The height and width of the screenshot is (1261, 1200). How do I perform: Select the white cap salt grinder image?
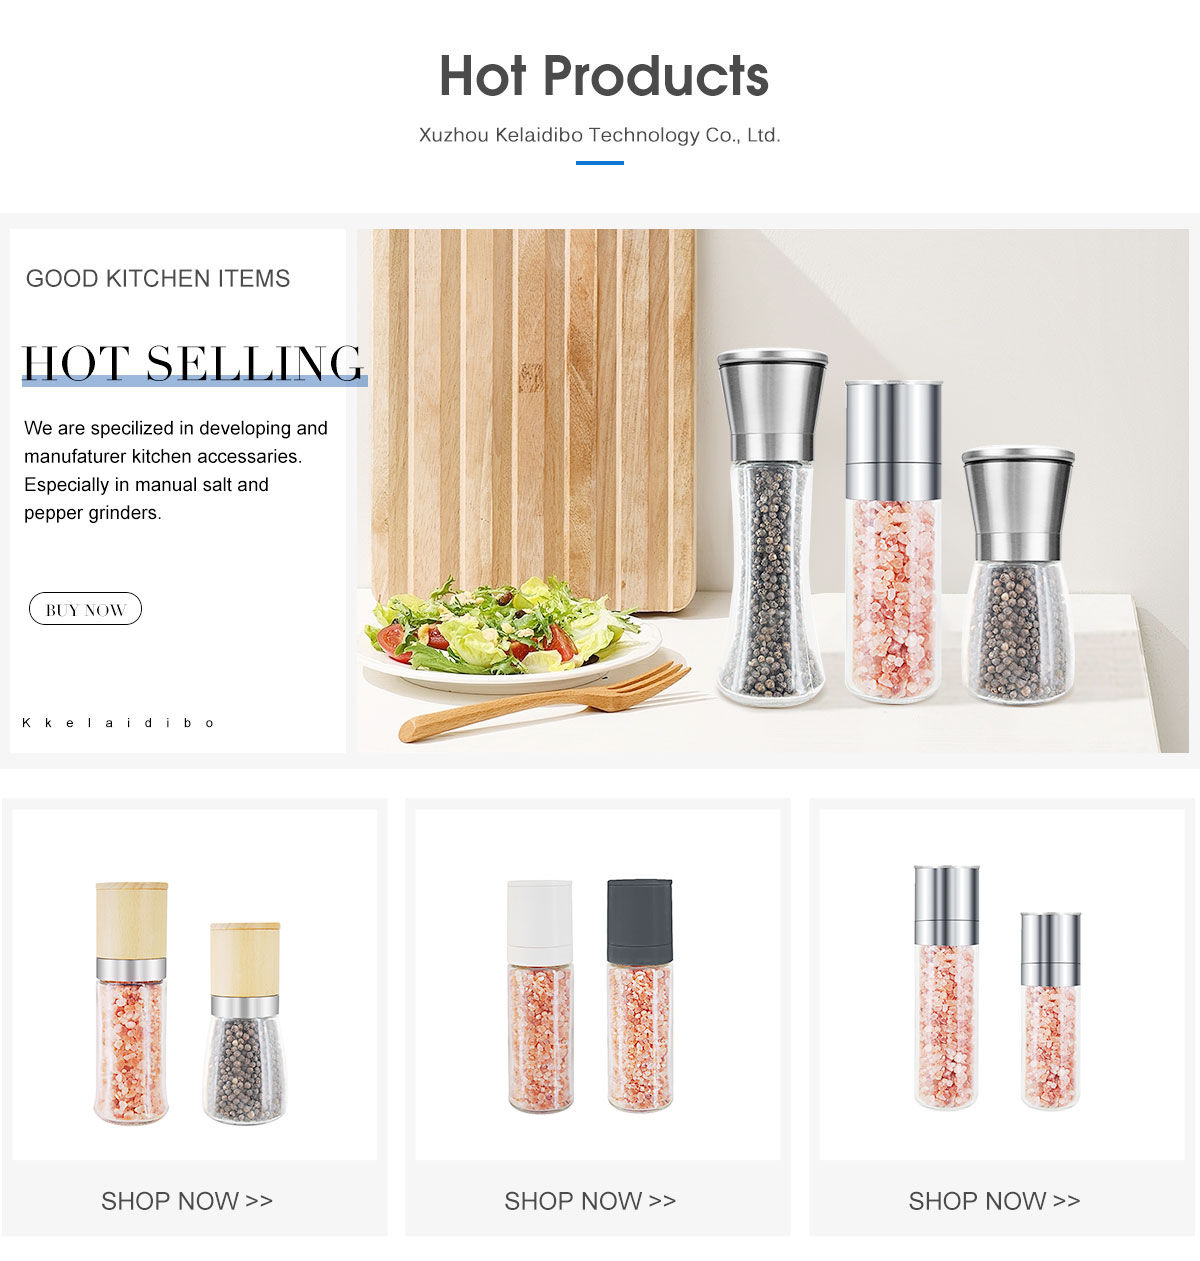tap(540, 996)
